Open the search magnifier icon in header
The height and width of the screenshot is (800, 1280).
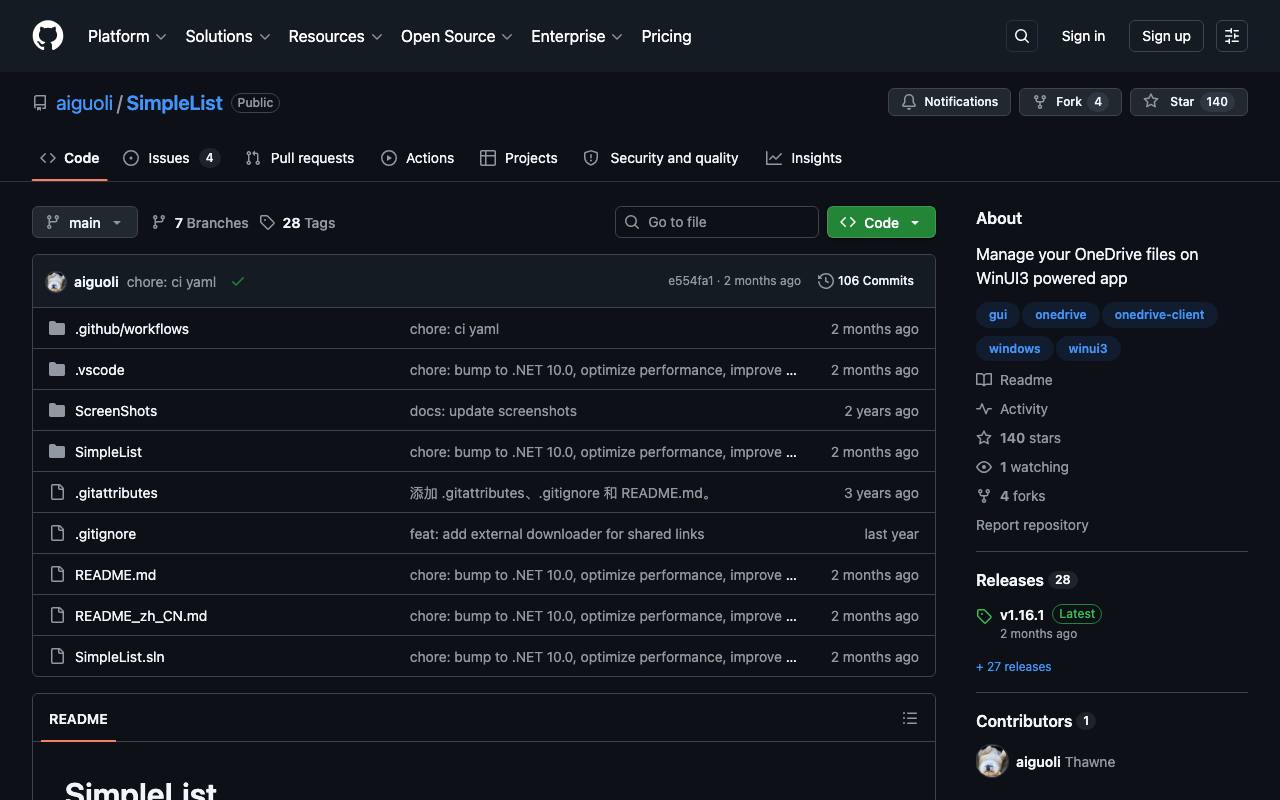pos(1022,36)
